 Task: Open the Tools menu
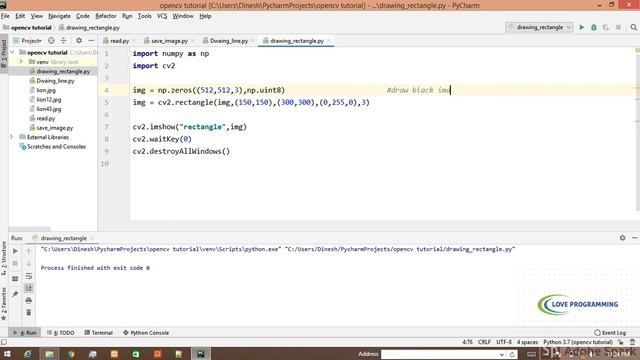pos(144,16)
